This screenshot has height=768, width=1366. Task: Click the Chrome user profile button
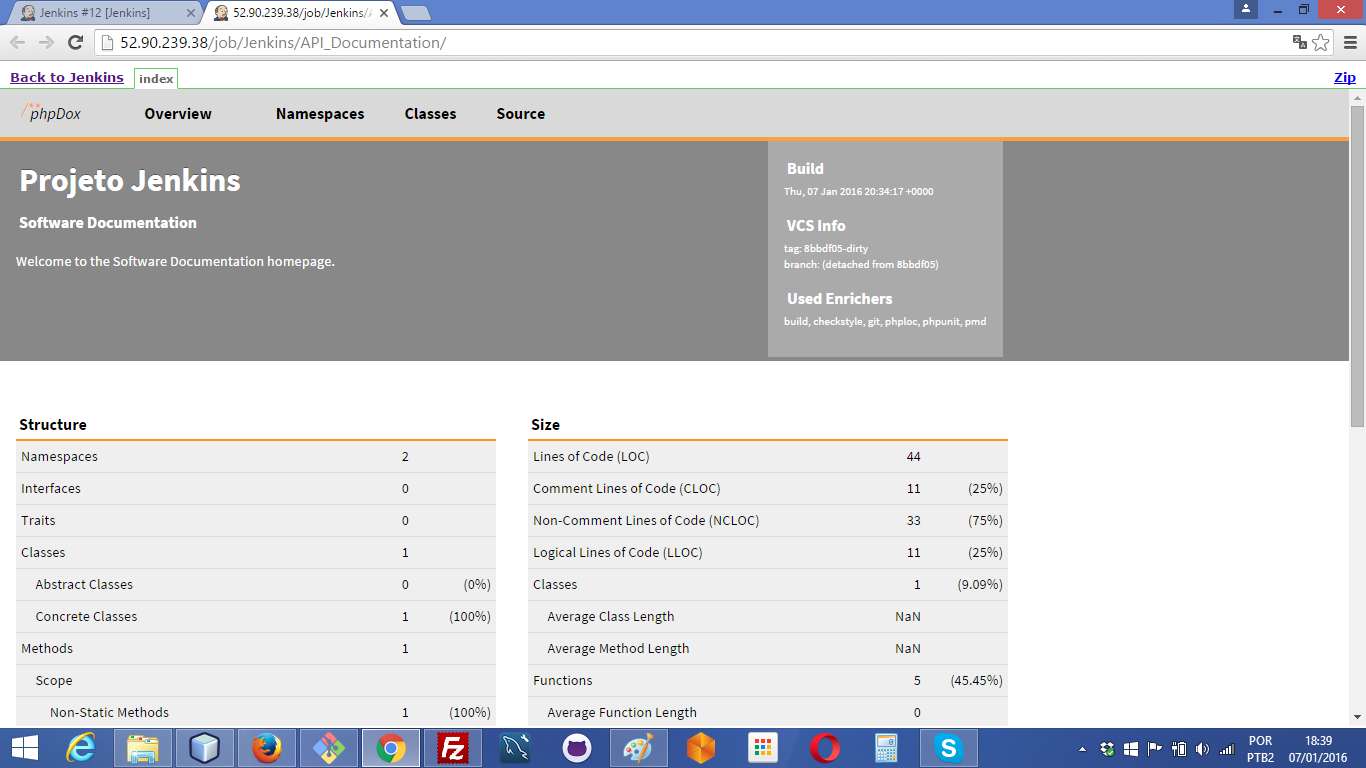point(1245,9)
